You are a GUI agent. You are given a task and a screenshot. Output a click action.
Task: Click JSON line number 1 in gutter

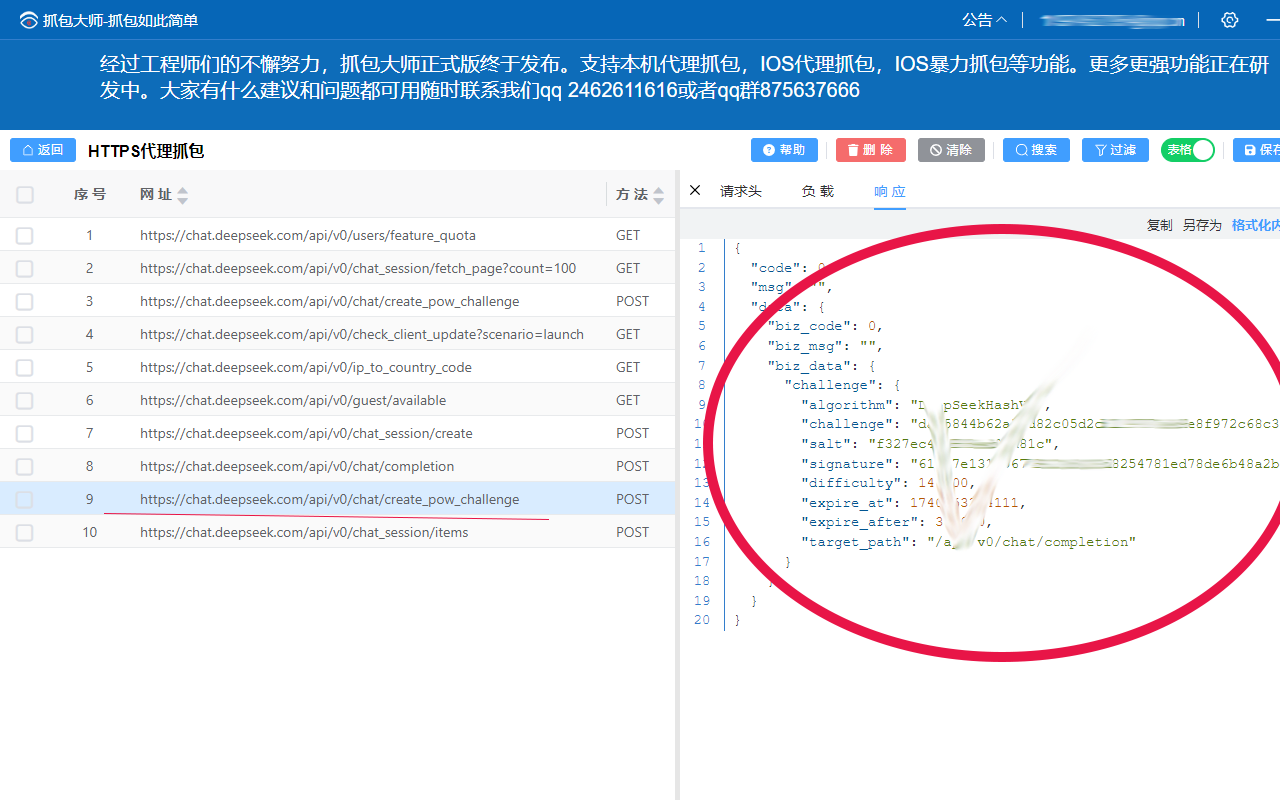(701, 248)
